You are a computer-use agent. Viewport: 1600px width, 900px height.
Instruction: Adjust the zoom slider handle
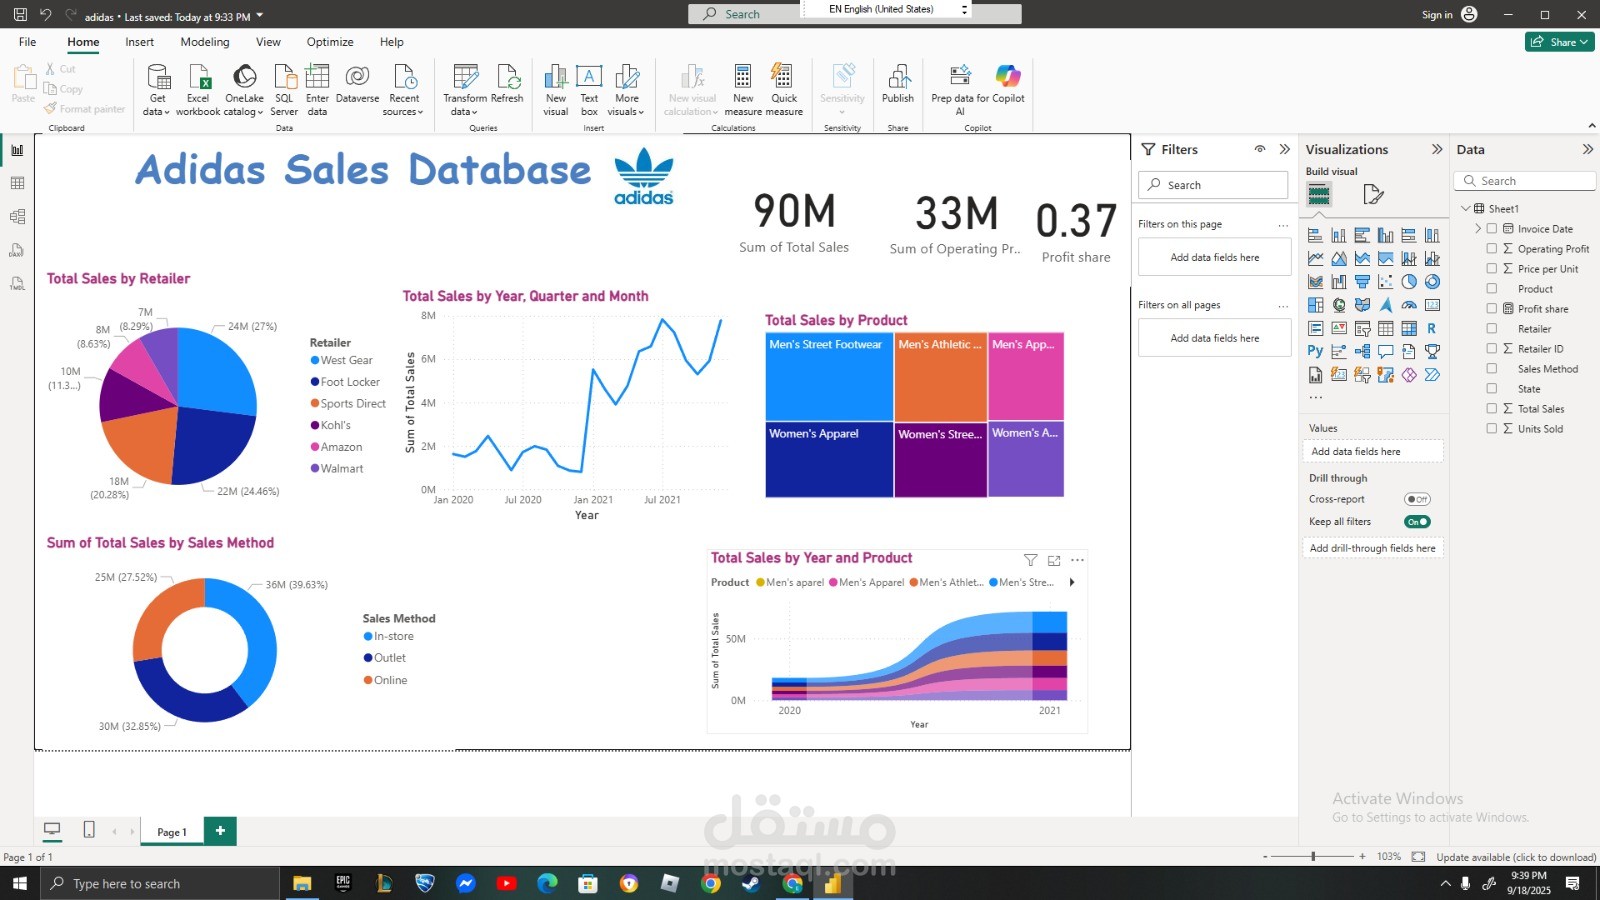(1313, 857)
